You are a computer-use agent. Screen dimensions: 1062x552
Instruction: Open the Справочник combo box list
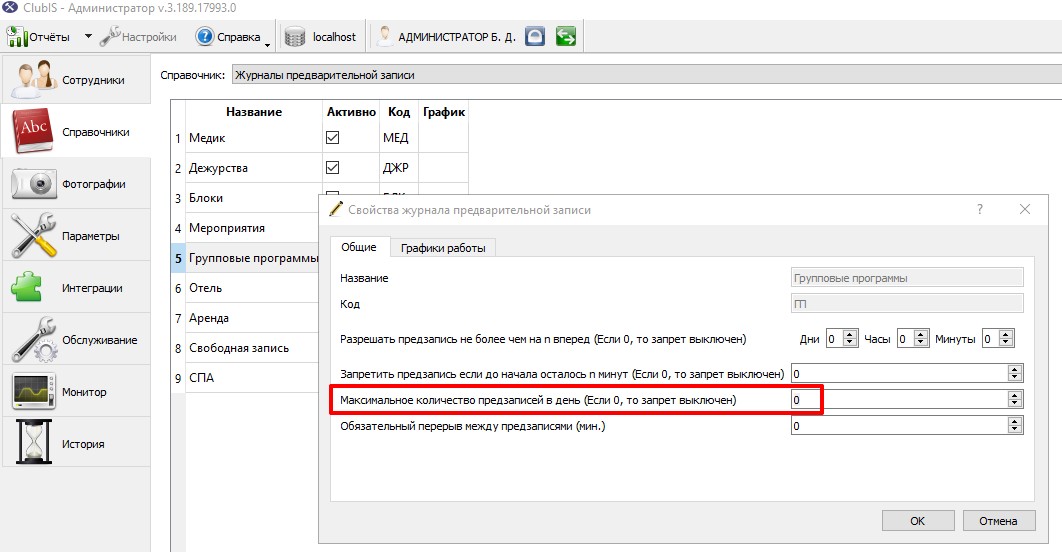(x=647, y=75)
